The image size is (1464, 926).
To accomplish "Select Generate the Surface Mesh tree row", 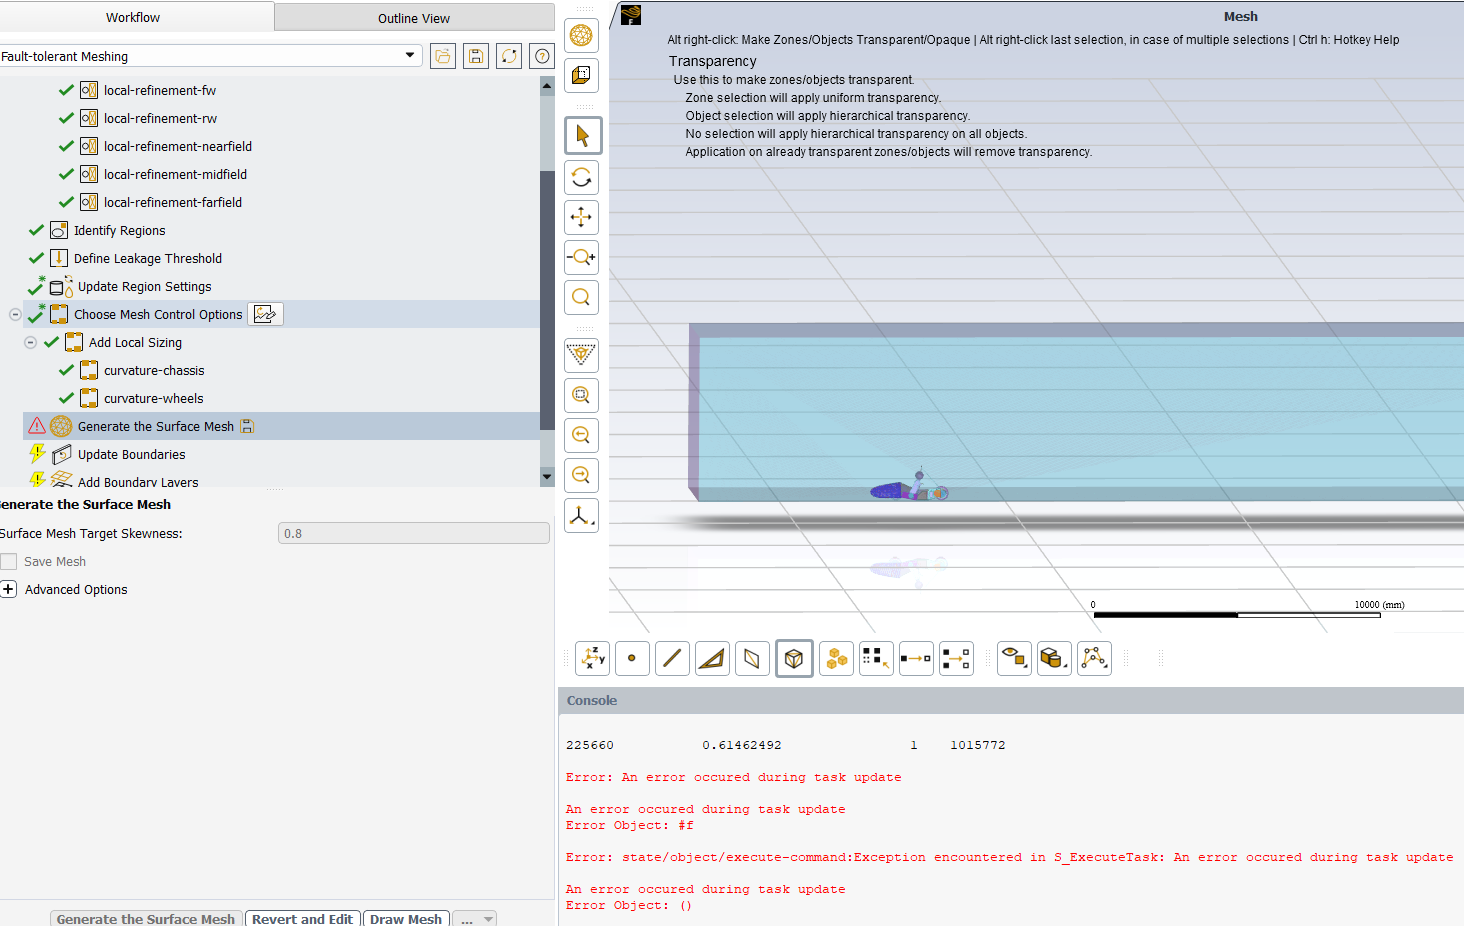I will tap(281, 426).
